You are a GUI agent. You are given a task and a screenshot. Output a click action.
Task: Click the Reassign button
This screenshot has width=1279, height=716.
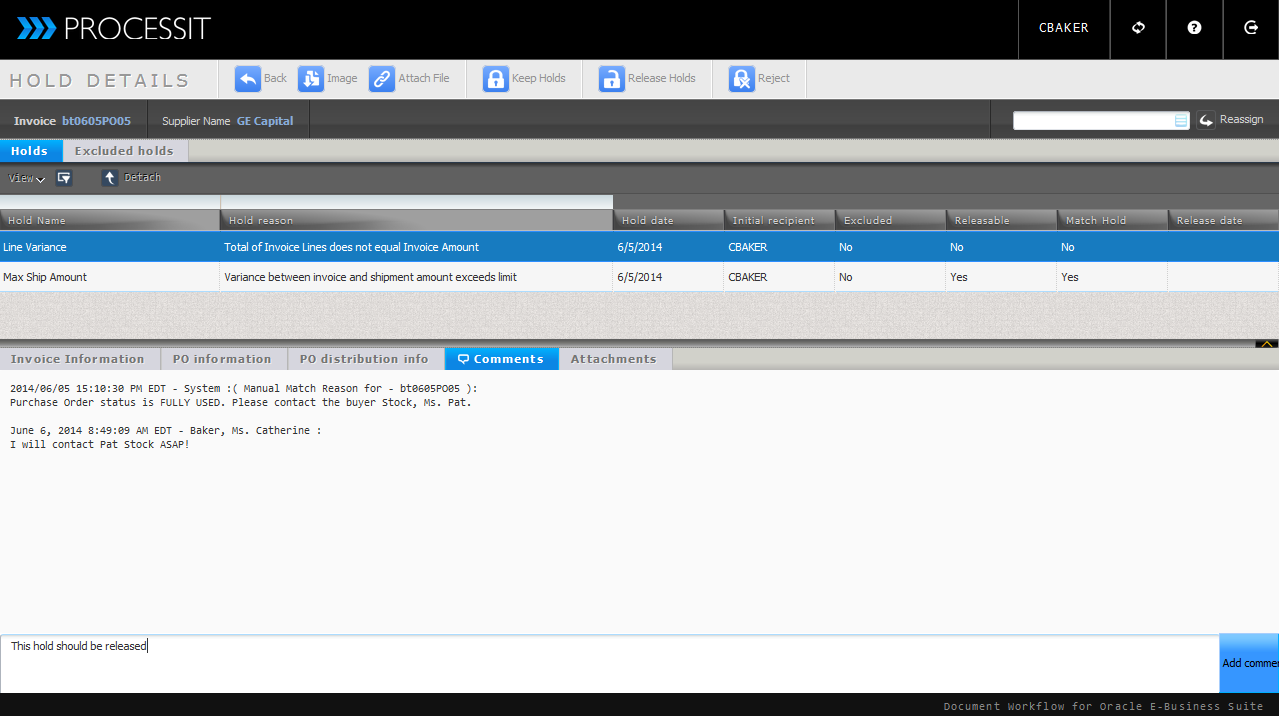pyautogui.click(x=1231, y=120)
